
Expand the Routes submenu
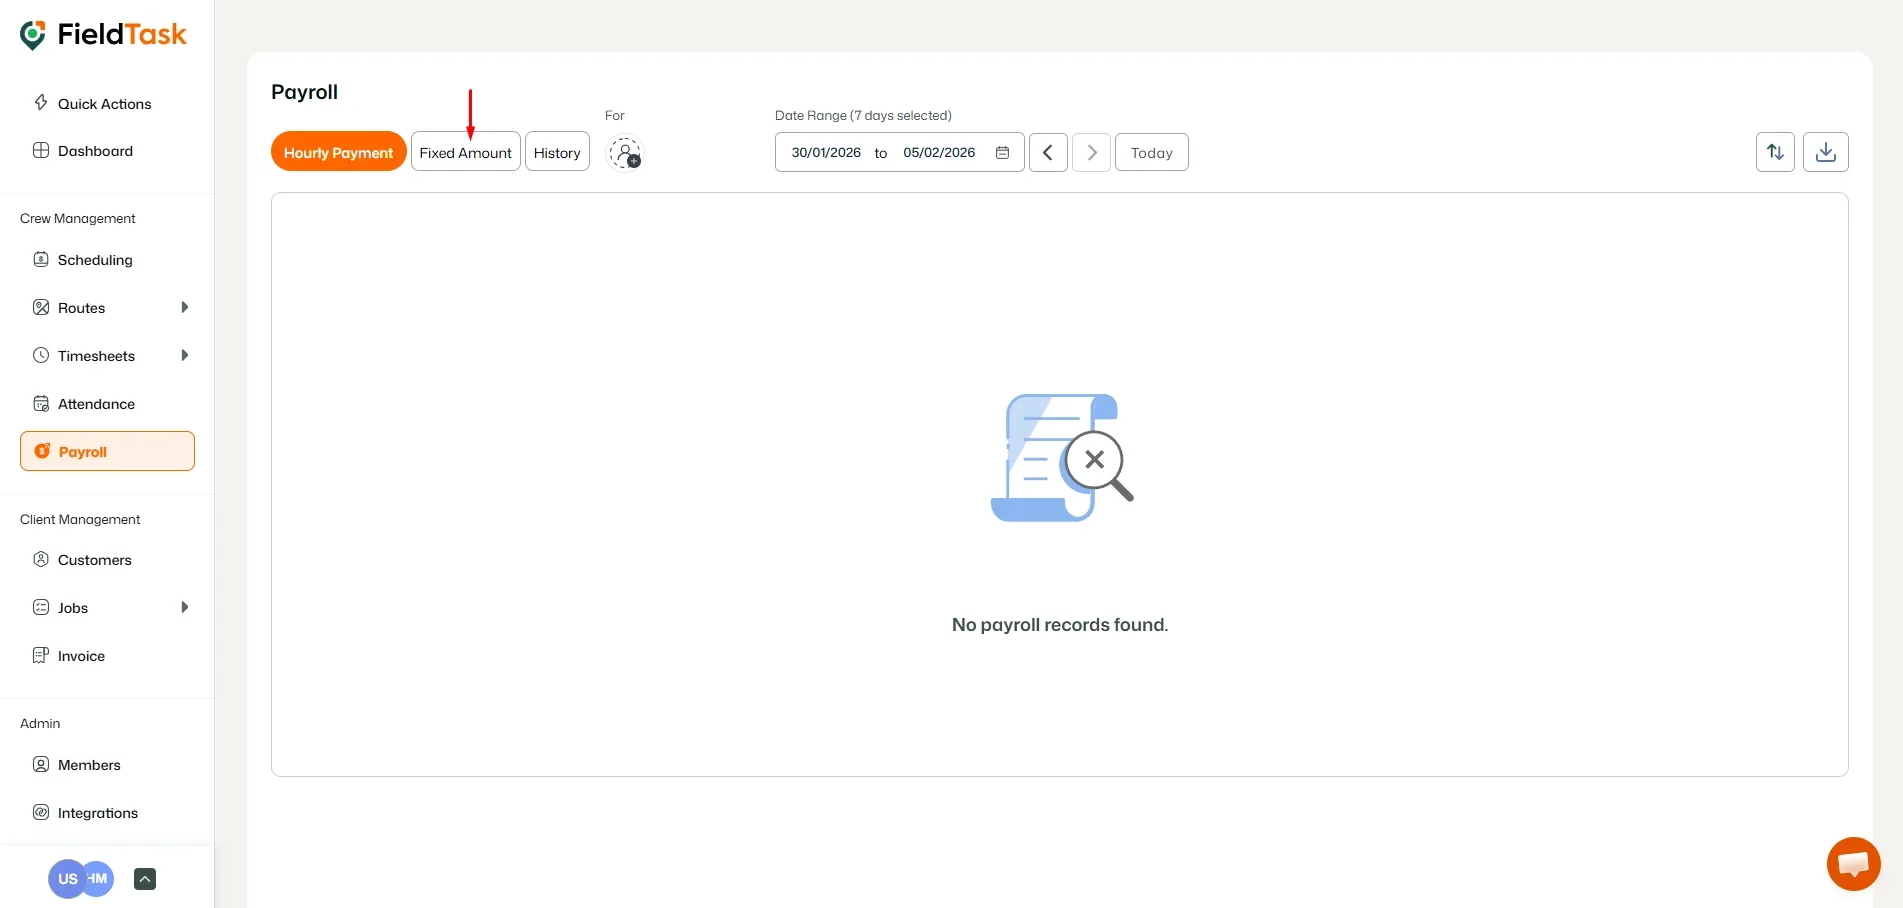tap(185, 307)
